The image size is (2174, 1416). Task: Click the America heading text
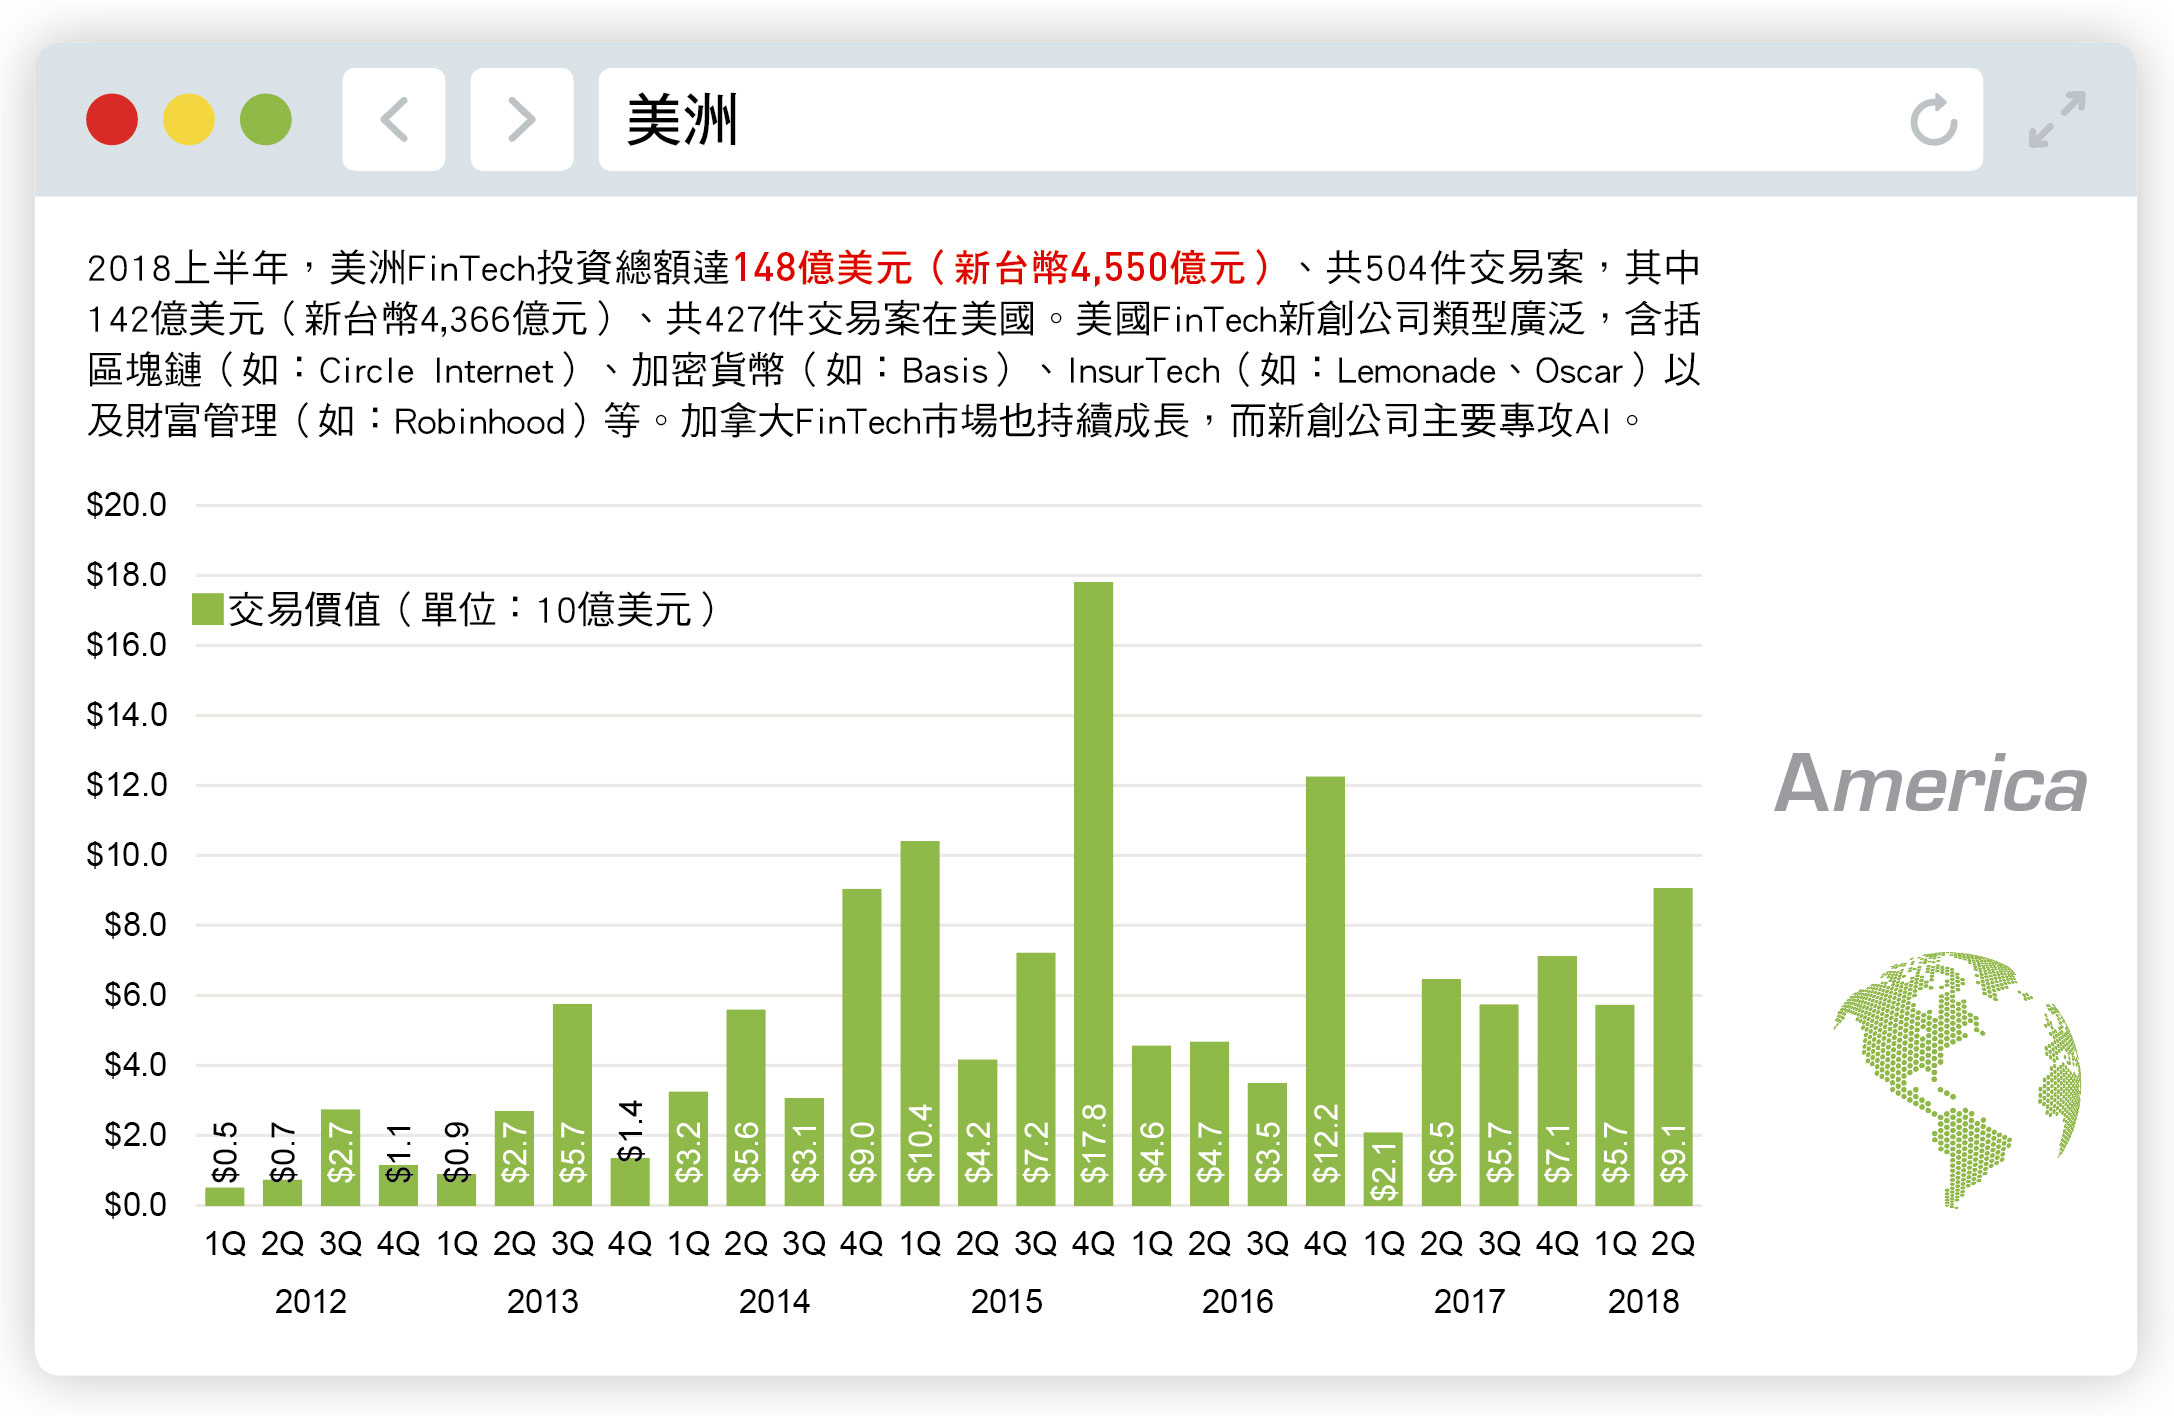[1931, 784]
